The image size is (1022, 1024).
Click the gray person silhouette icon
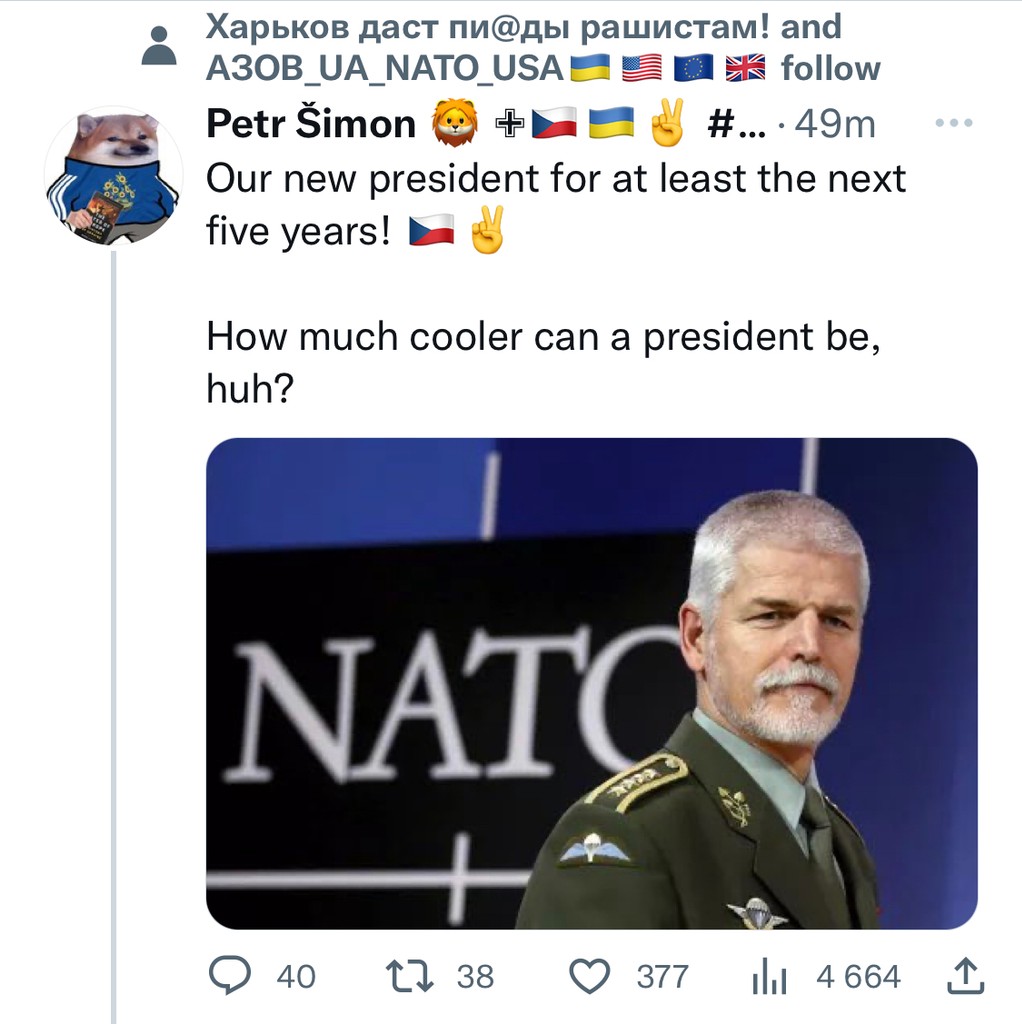pyautogui.click(x=158, y=45)
